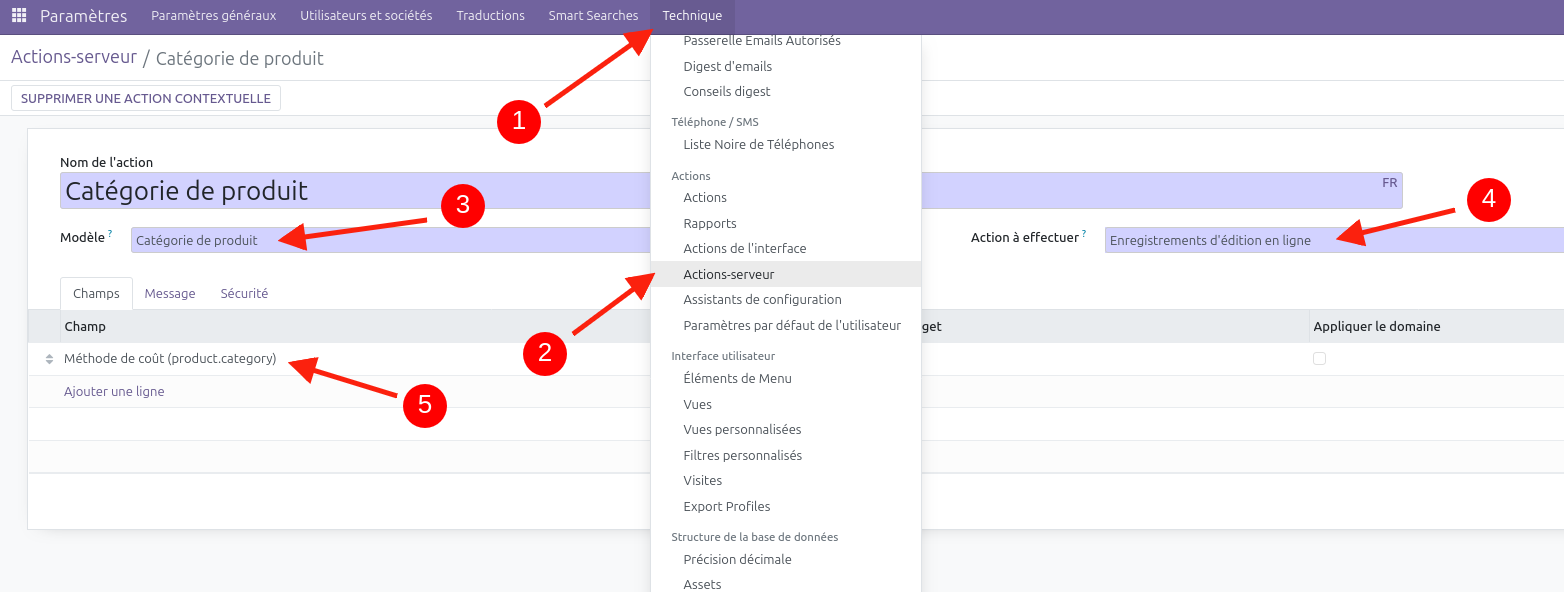The image size is (1564, 592).
Task: Open the Action à effectuer dropdown
Action: (1330, 240)
